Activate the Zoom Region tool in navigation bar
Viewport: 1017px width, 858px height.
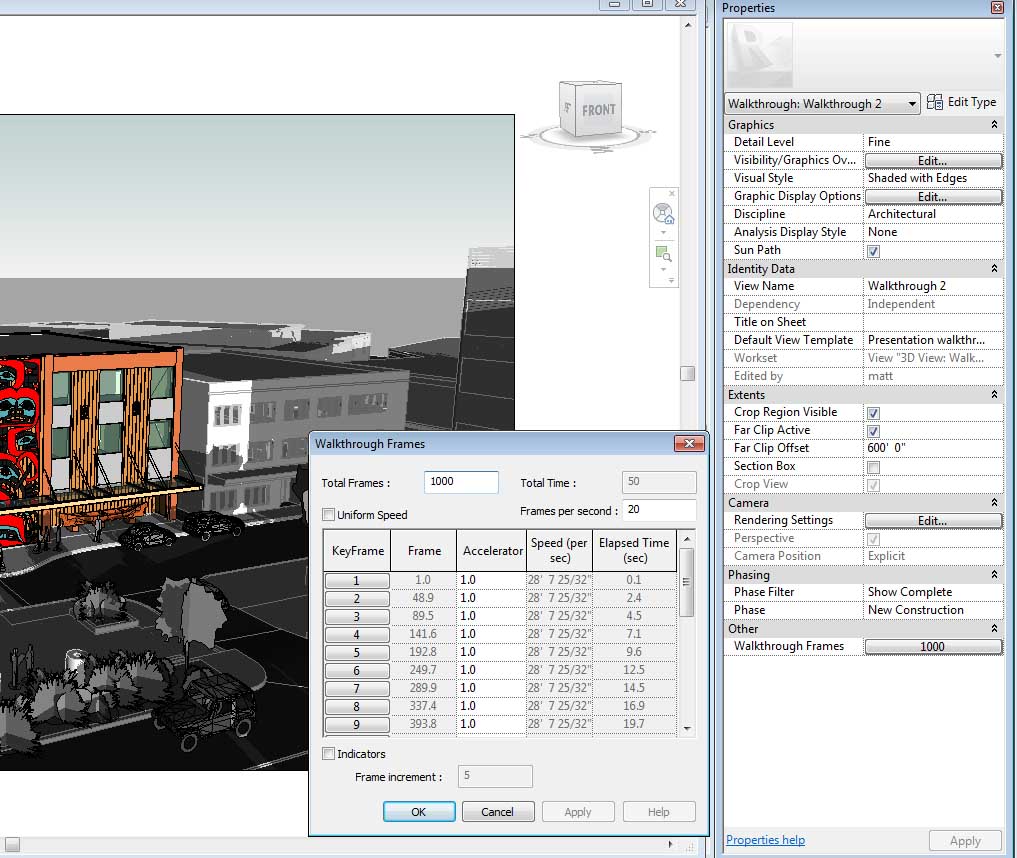(x=663, y=254)
